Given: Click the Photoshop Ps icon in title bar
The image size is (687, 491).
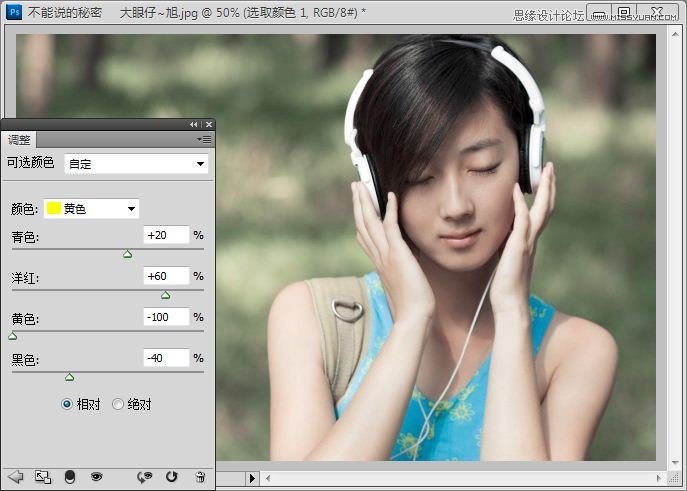Looking at the screenshot, I should pos(14,12).
